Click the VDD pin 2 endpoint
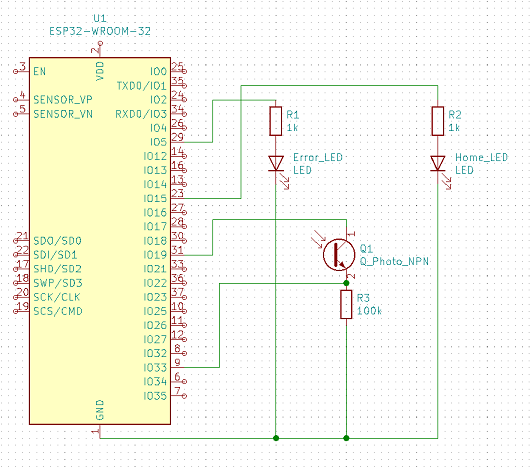530x467 pixels. pyautogui.click(x=100, y=43)
